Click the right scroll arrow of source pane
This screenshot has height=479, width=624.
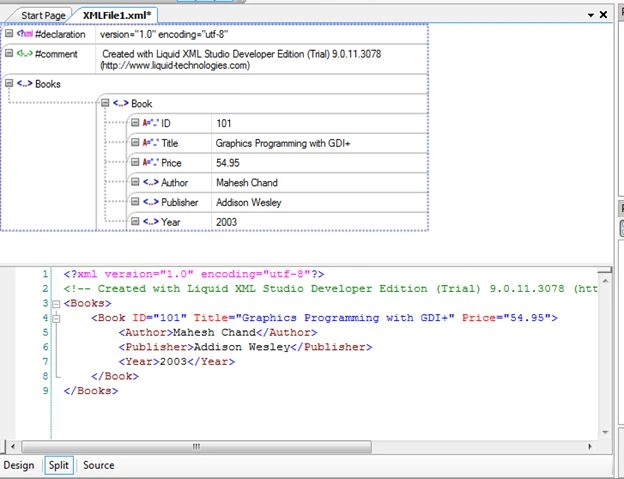click(x=590, y=447)
